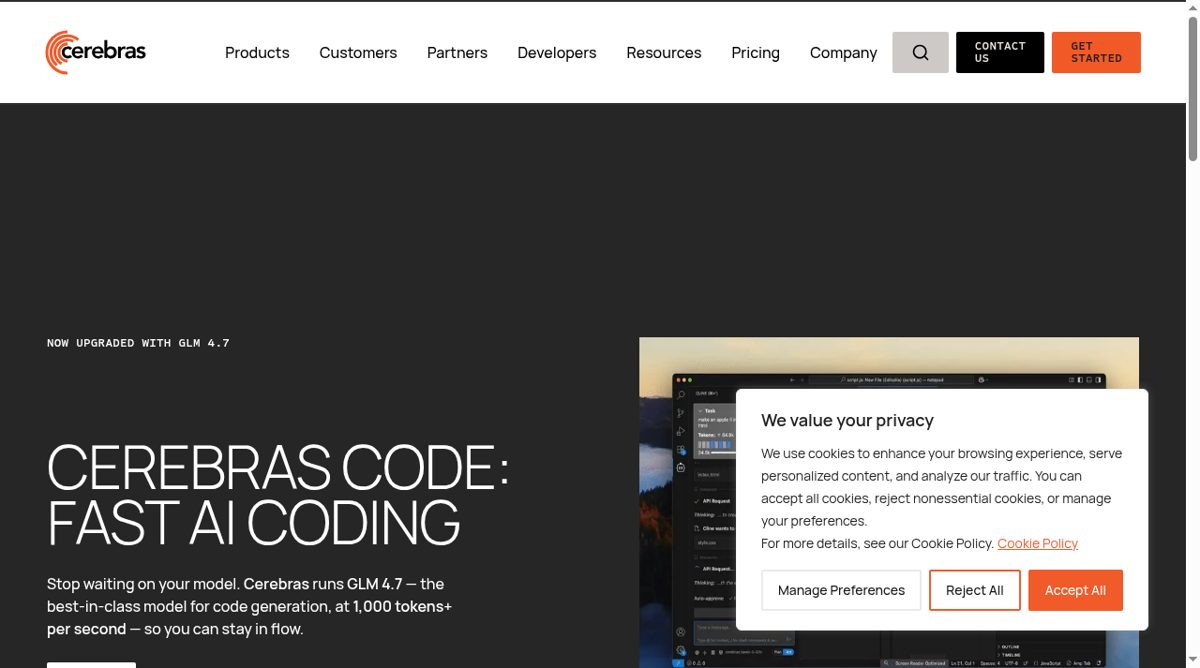Image resolution: width=1200 pixels, height=668 pixels.
Task: Click the 'Cerebras Code: Fast AI Coding' headline
Action: coord(278,494)
